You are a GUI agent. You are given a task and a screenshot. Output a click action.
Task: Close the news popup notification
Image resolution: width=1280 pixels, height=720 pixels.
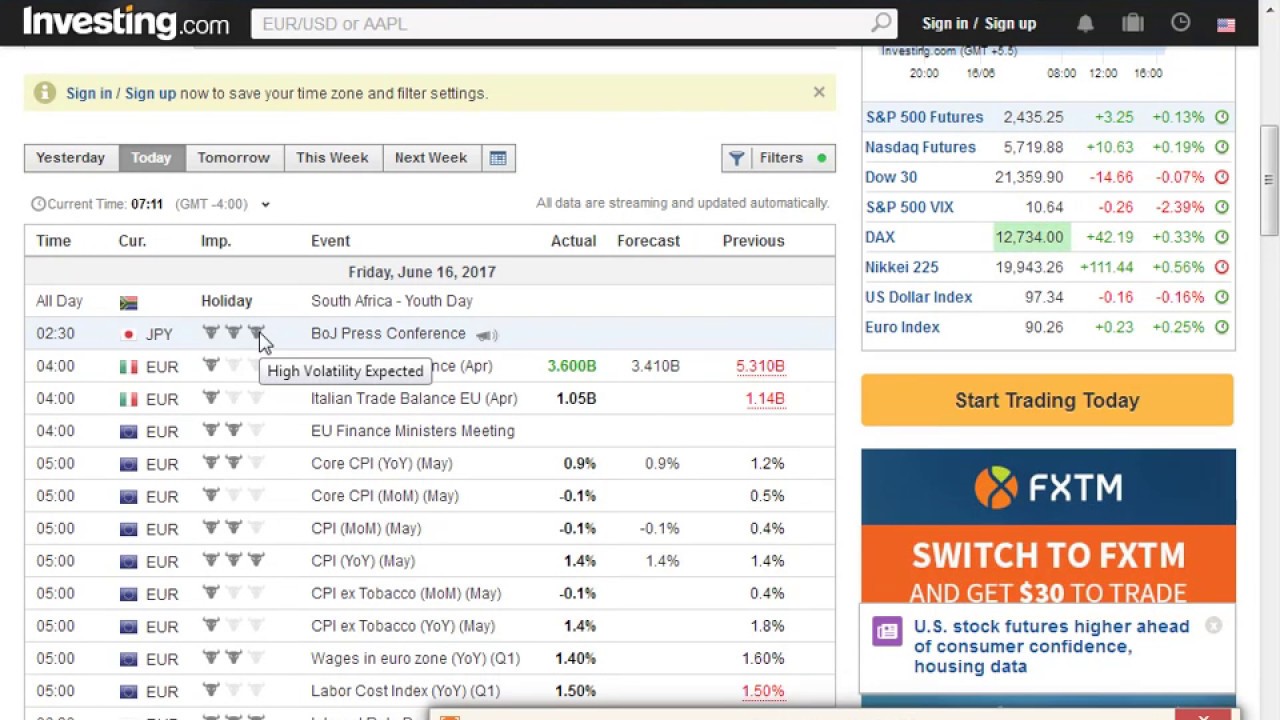pyautogui.click(x=1213, y=625)
